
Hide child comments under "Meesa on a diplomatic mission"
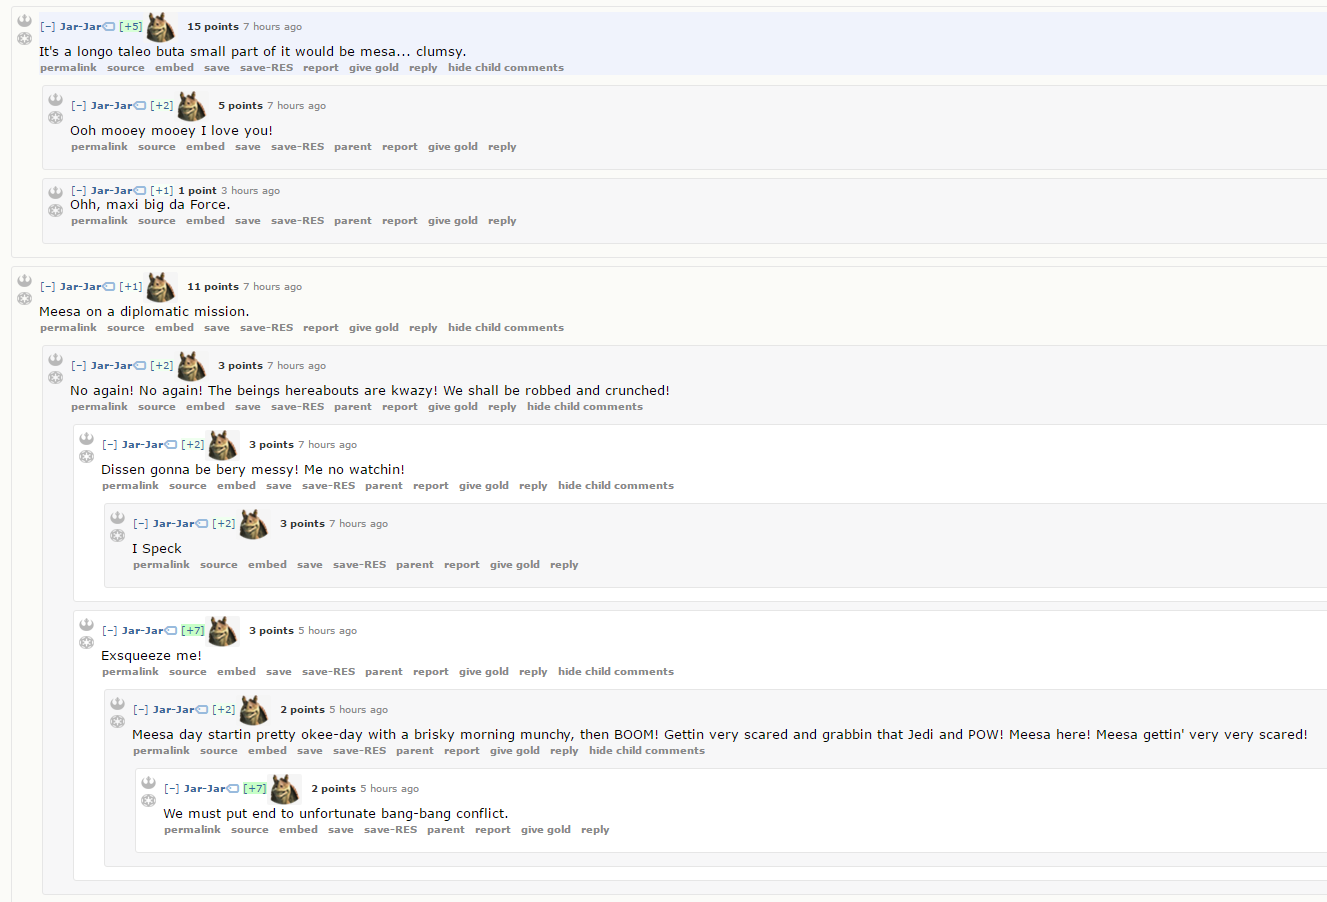[x=506, y=328]
